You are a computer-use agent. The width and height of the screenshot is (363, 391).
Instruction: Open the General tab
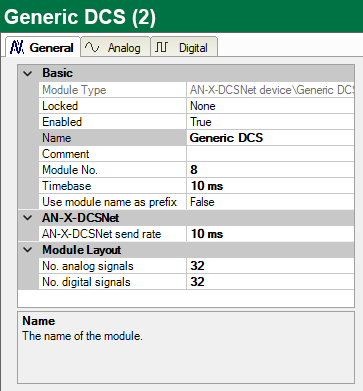[43, 47]
